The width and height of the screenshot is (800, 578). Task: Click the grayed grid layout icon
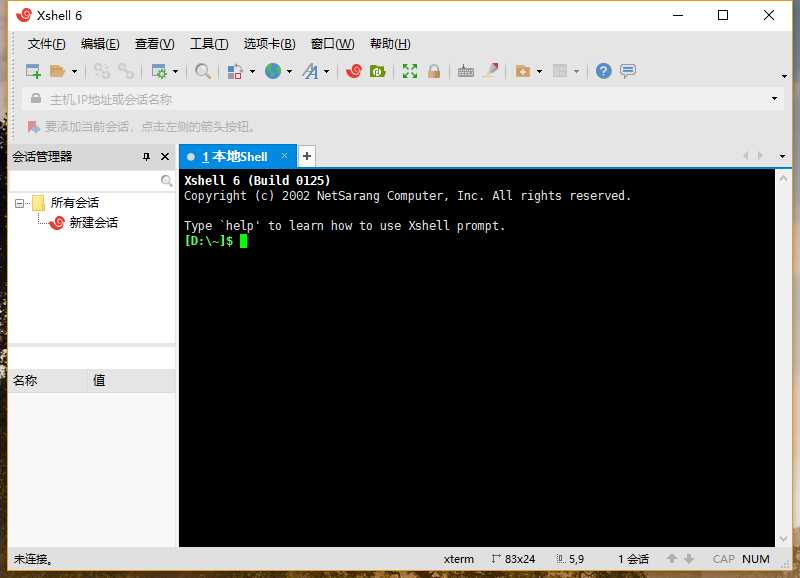pos(560,71)
